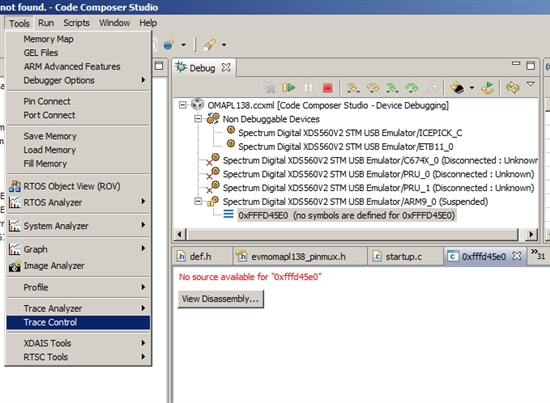550x403 pixels.
Task: Switch to startup.c editor tab
Action: point(404,257)
